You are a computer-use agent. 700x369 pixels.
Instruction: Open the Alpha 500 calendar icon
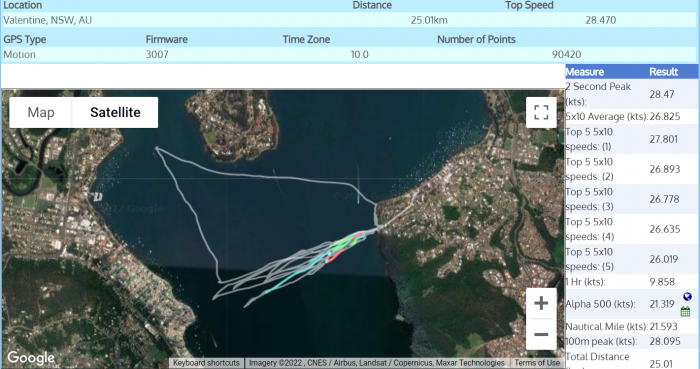[686, 311]
